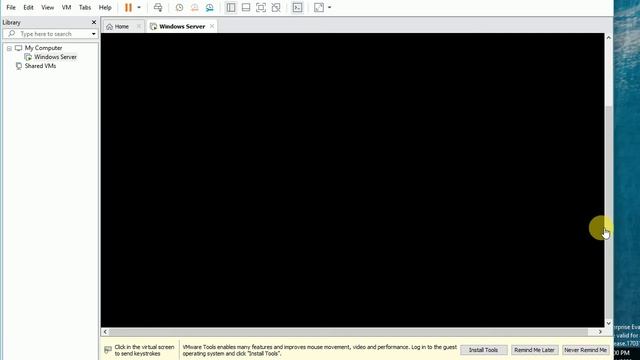Select Shared VMs in the library

tap(40, 66)
